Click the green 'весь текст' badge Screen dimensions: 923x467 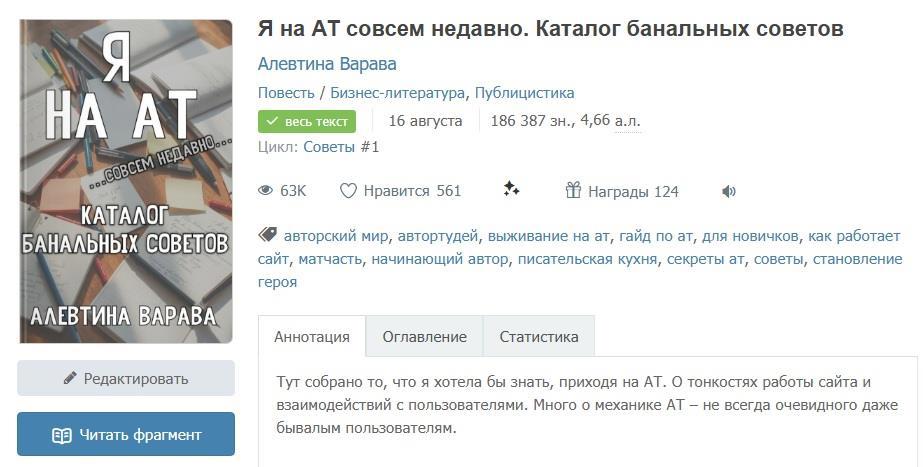308,121
